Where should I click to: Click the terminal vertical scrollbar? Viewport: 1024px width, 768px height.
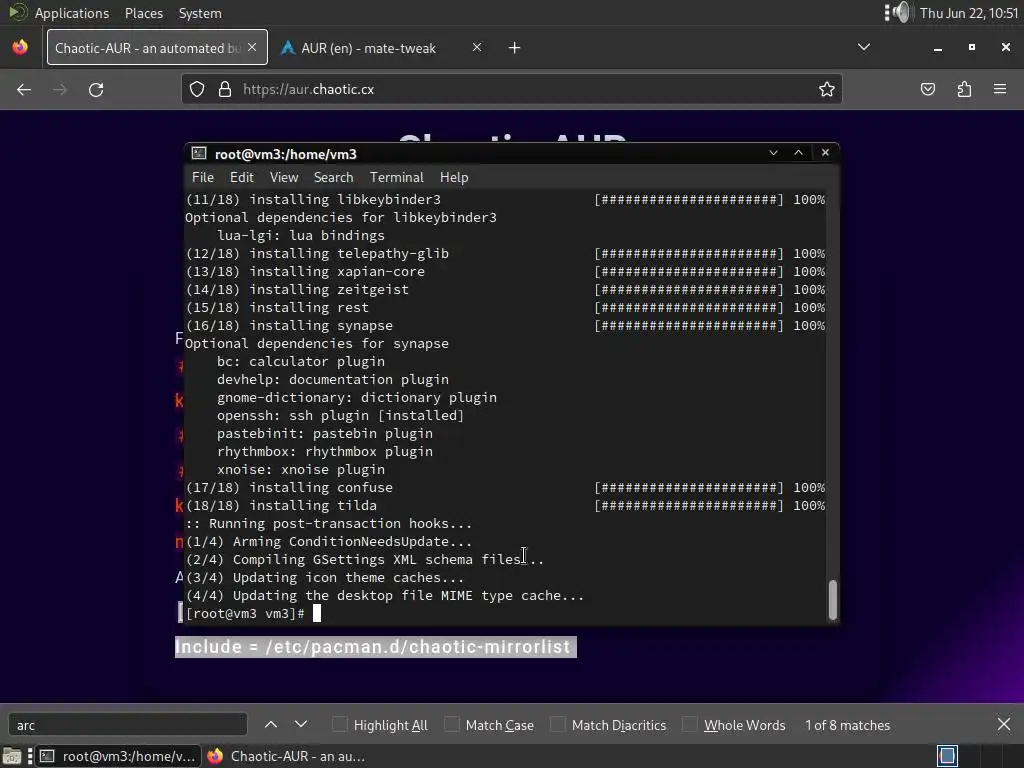click(x=833, y=599)
